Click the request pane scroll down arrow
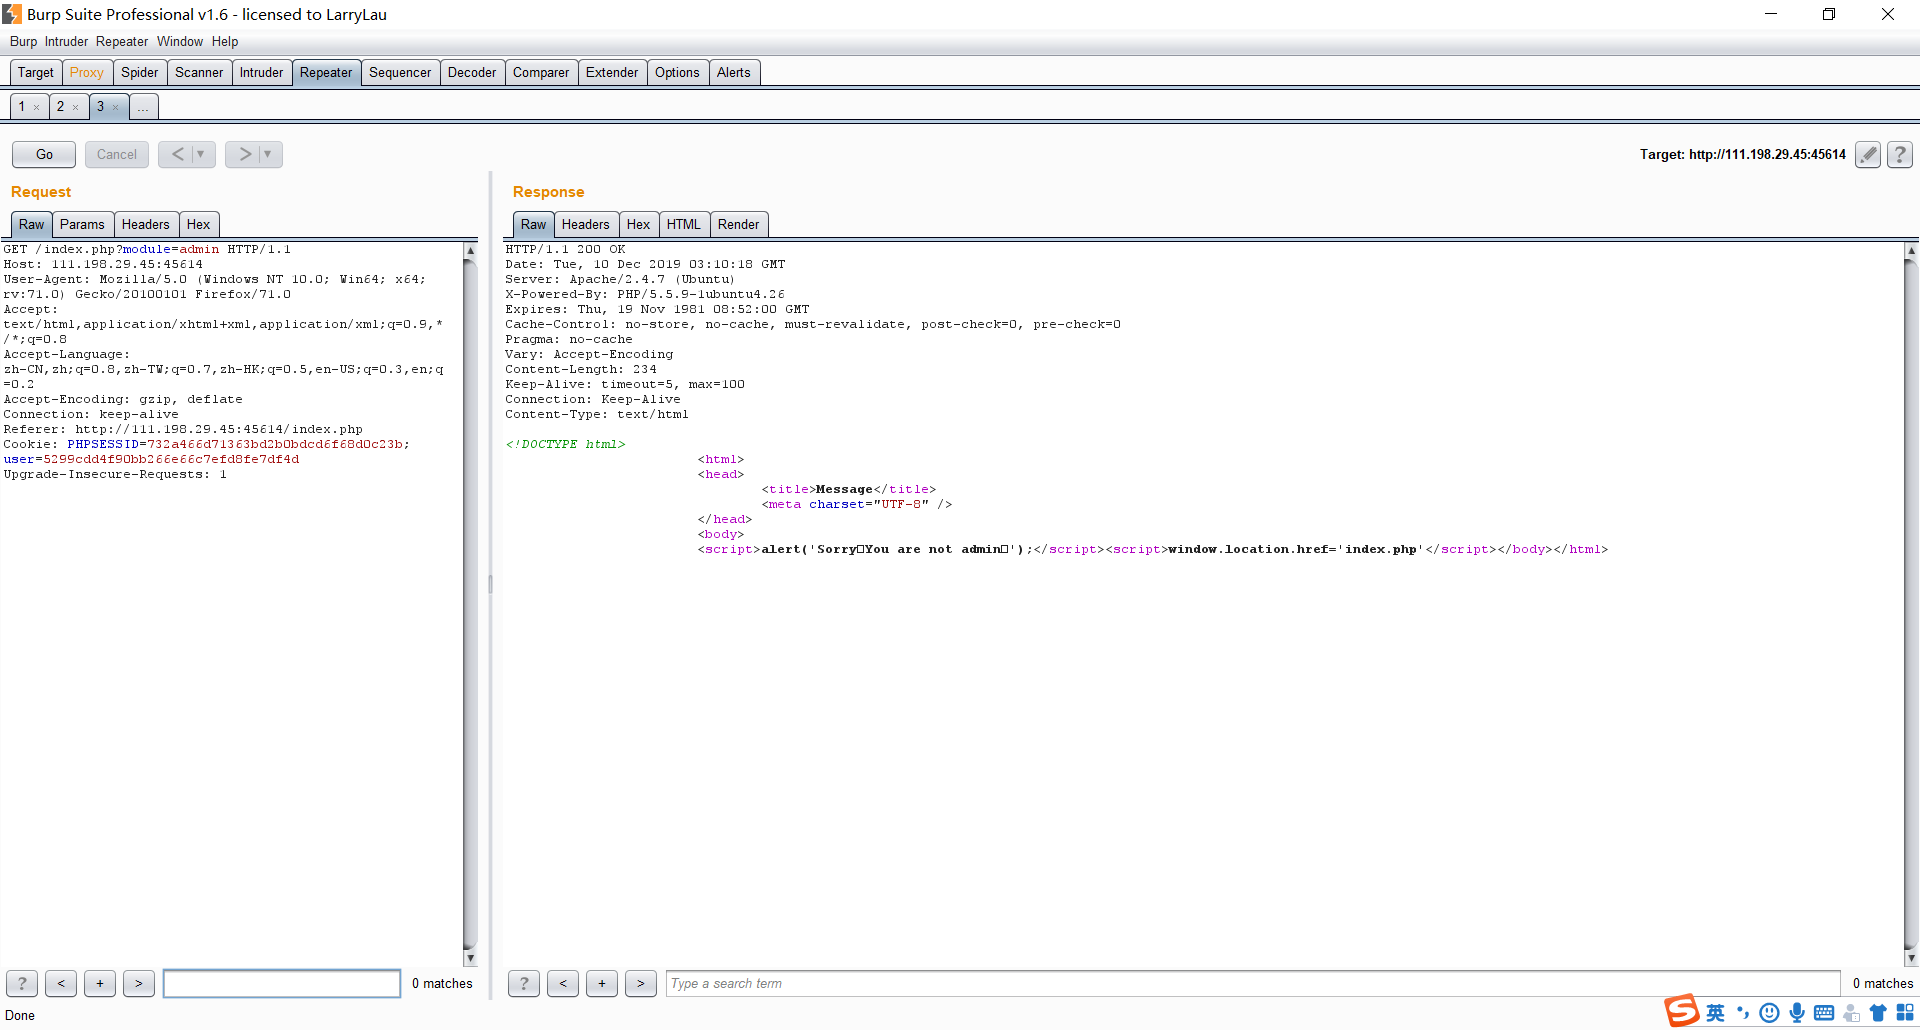The height and width of the screenshot is (1030, 1920). tap(470, 958)
